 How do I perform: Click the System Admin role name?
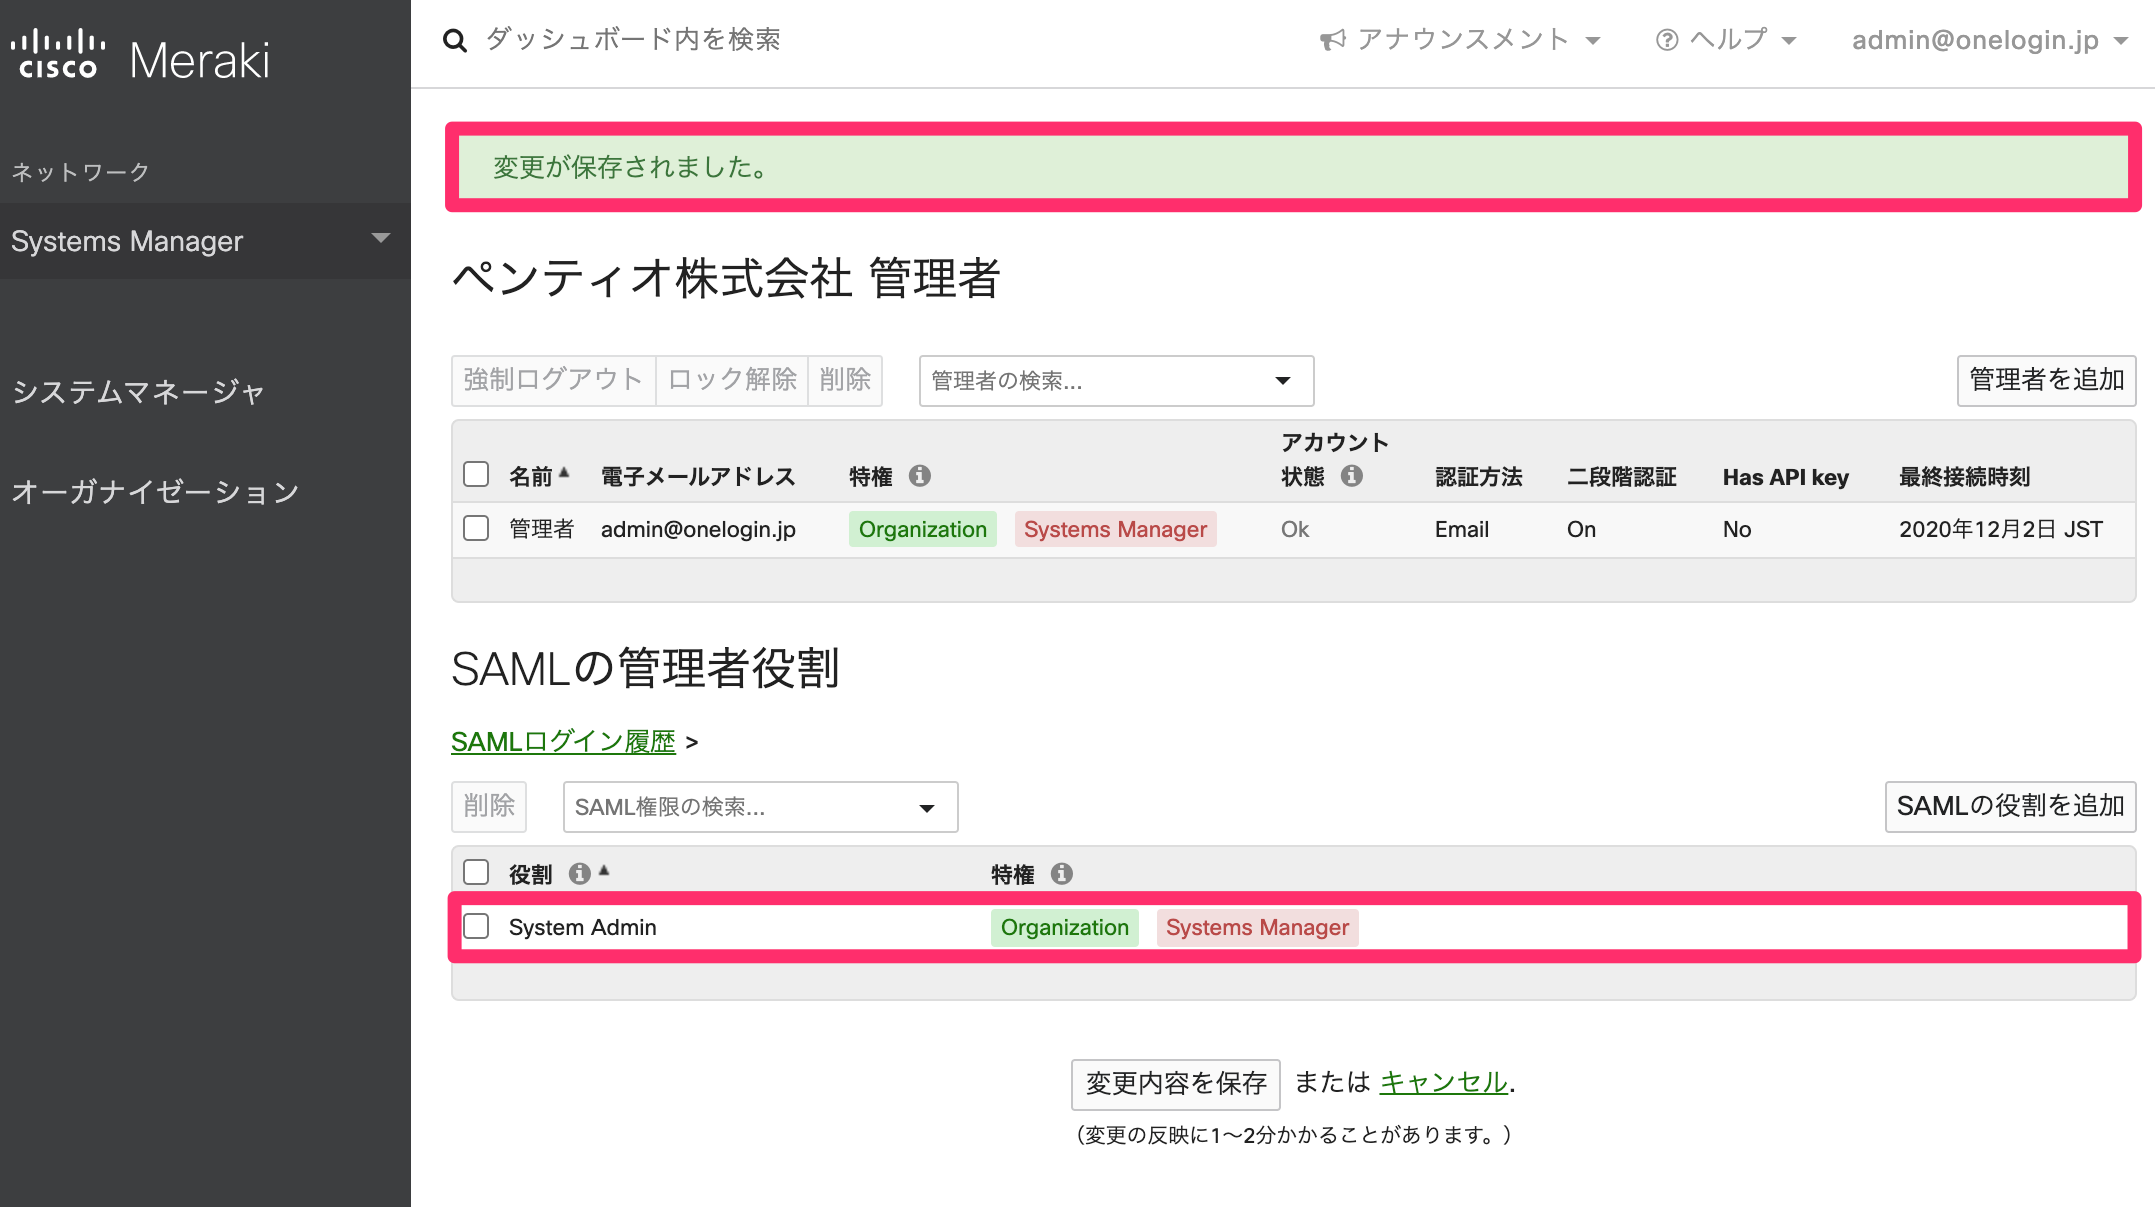(583, 927)
